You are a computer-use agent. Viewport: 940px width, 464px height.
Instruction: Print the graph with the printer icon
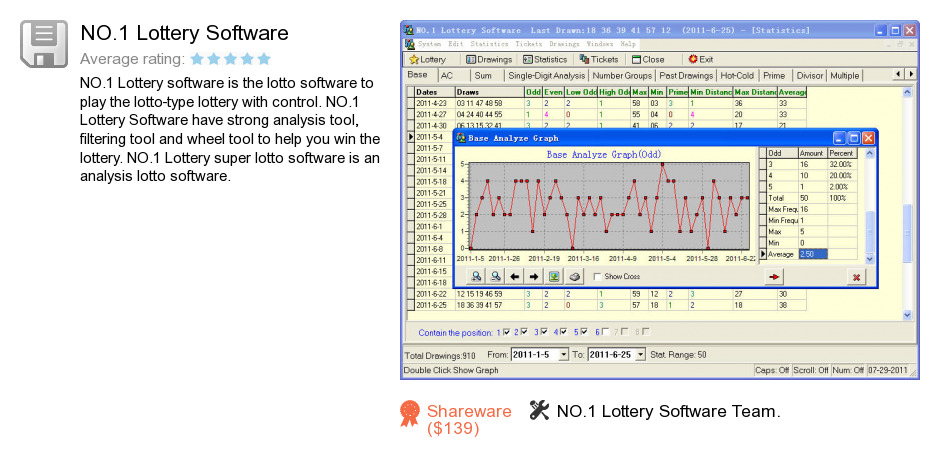tap(574, 276)
